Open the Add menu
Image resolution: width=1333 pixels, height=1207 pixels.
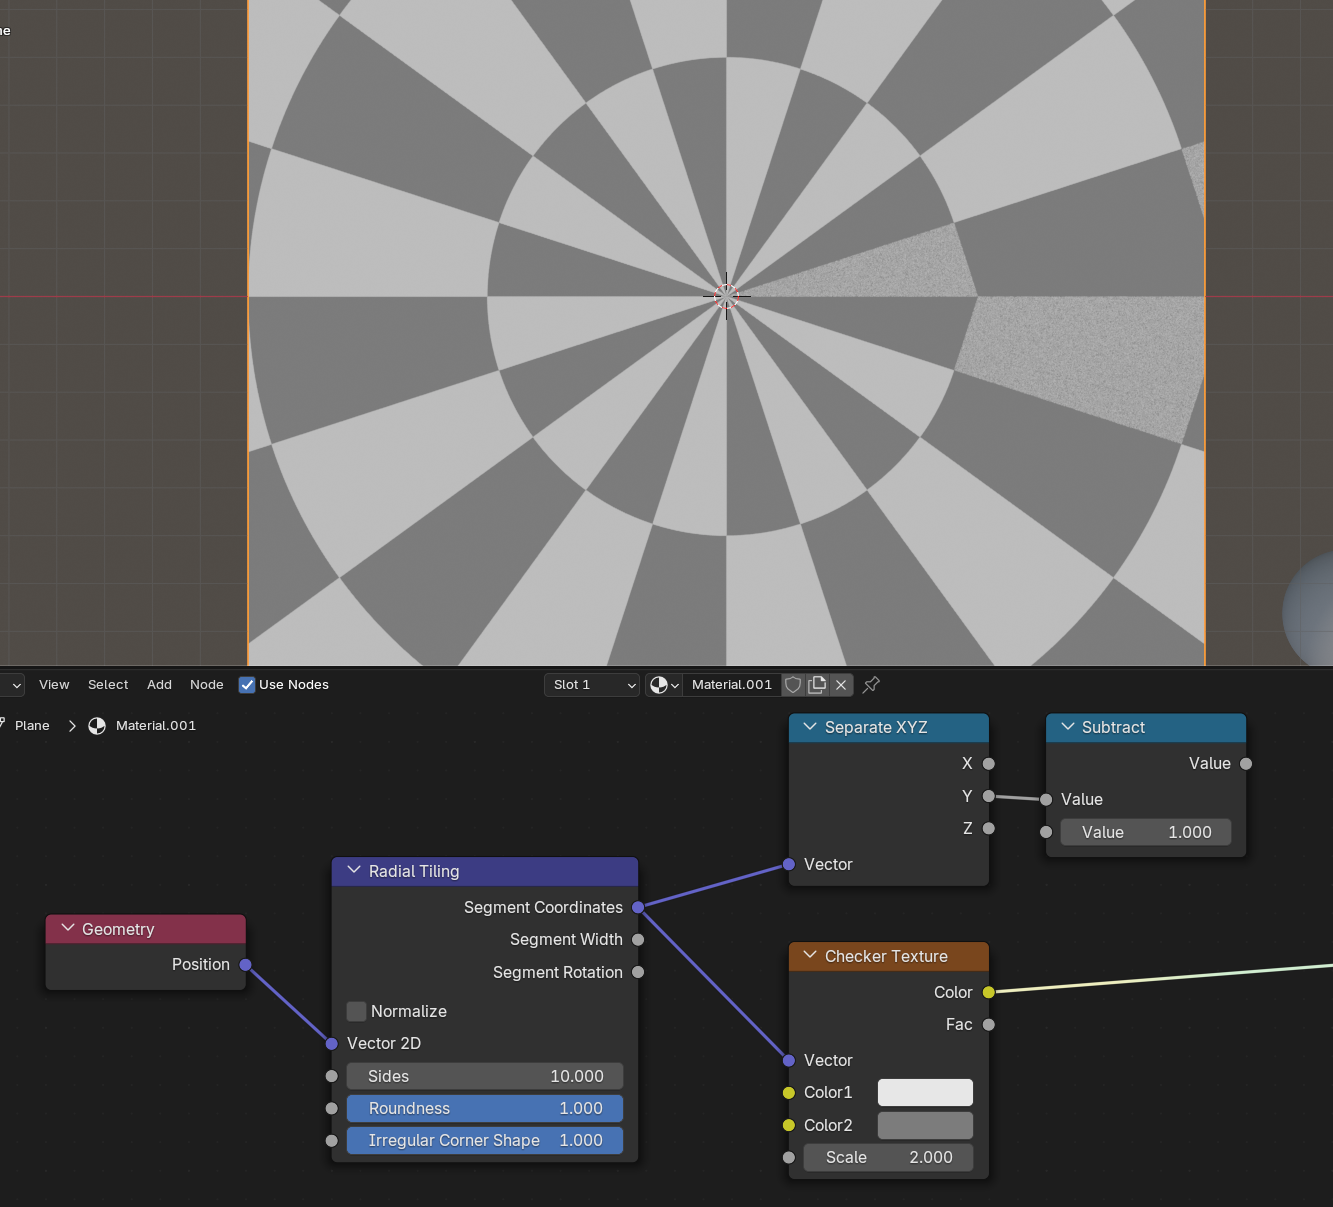159,685
